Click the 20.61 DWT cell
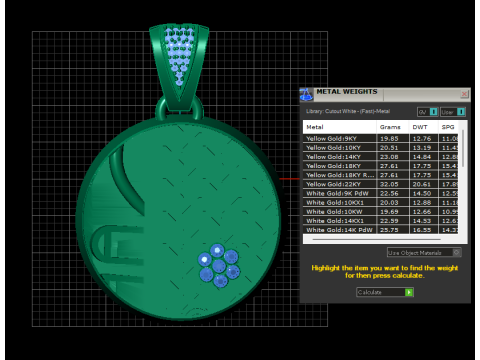Image resolution: width=480 pixels, height=360 pixels. (423, 184)
